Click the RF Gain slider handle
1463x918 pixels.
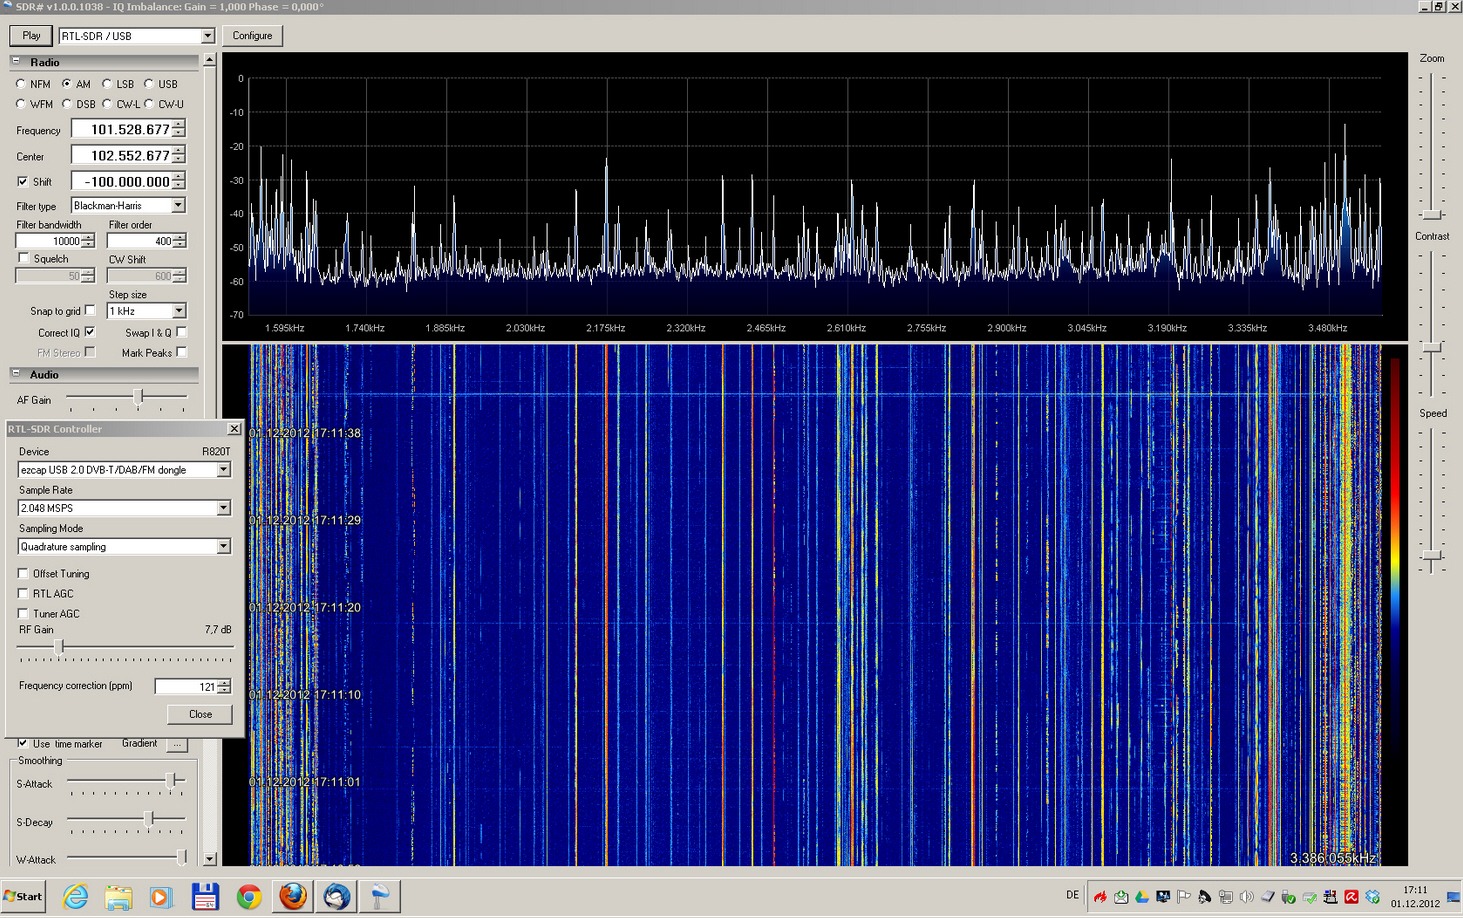[x=59, y=647]
